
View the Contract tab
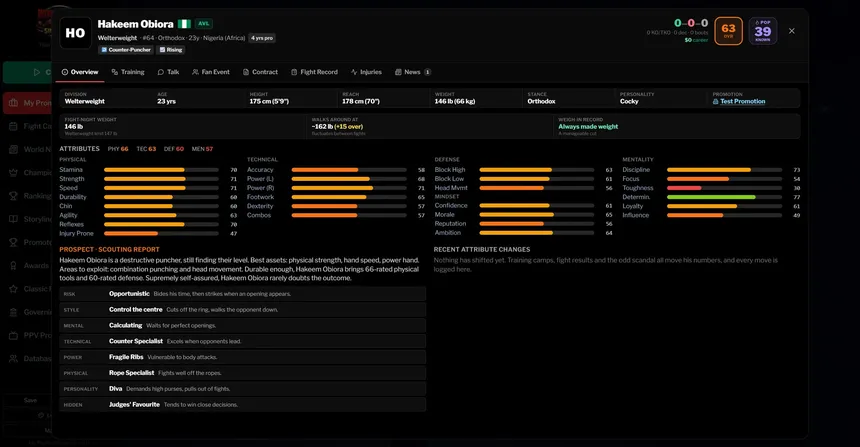point(261,72)
